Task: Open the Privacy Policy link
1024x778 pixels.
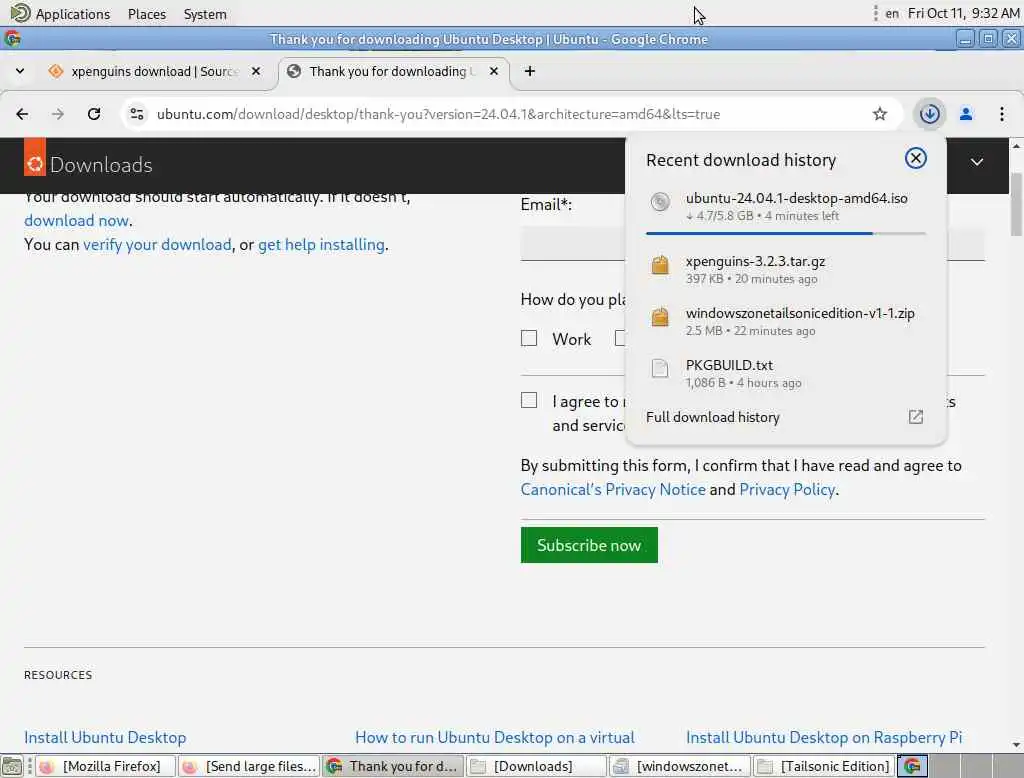Action: [x=787, y=489]
